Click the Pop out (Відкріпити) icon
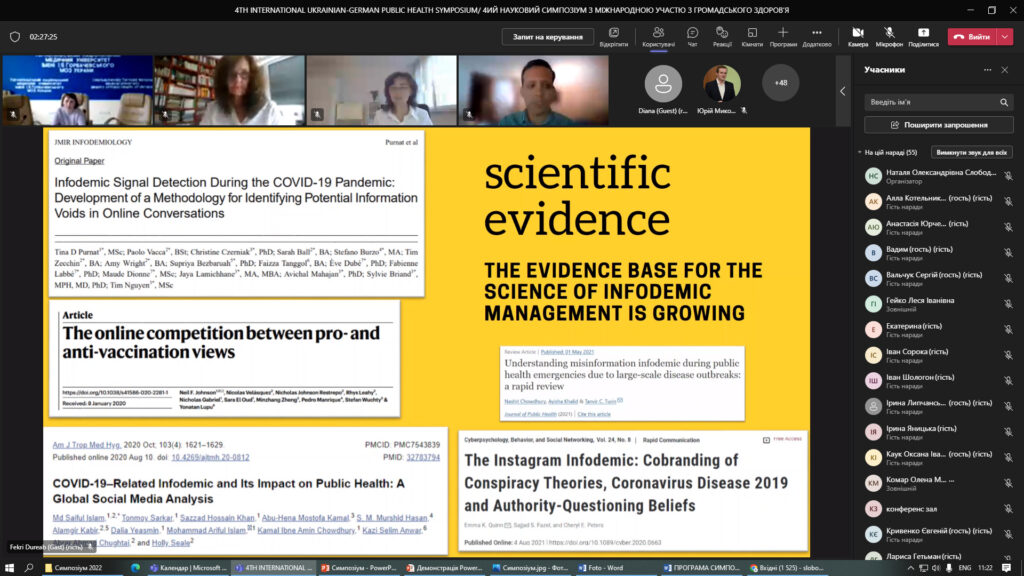The height and width of the screenshot is (576, 1024). 614,34
